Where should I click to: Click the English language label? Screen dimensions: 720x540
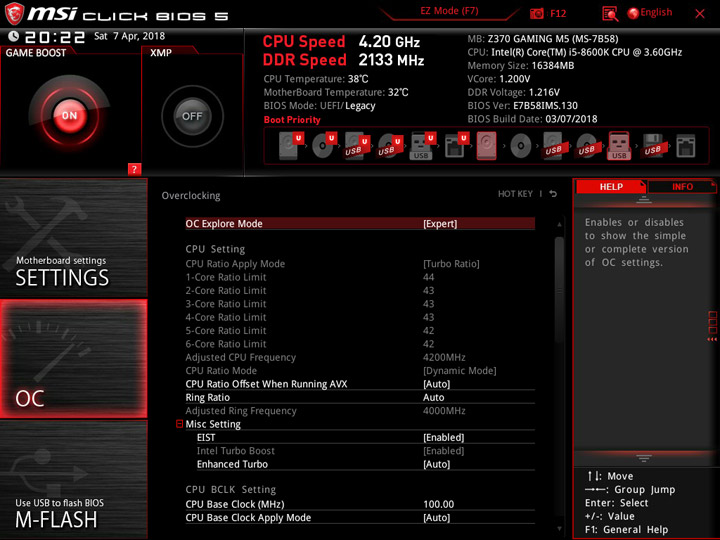(x=656, y=12)
